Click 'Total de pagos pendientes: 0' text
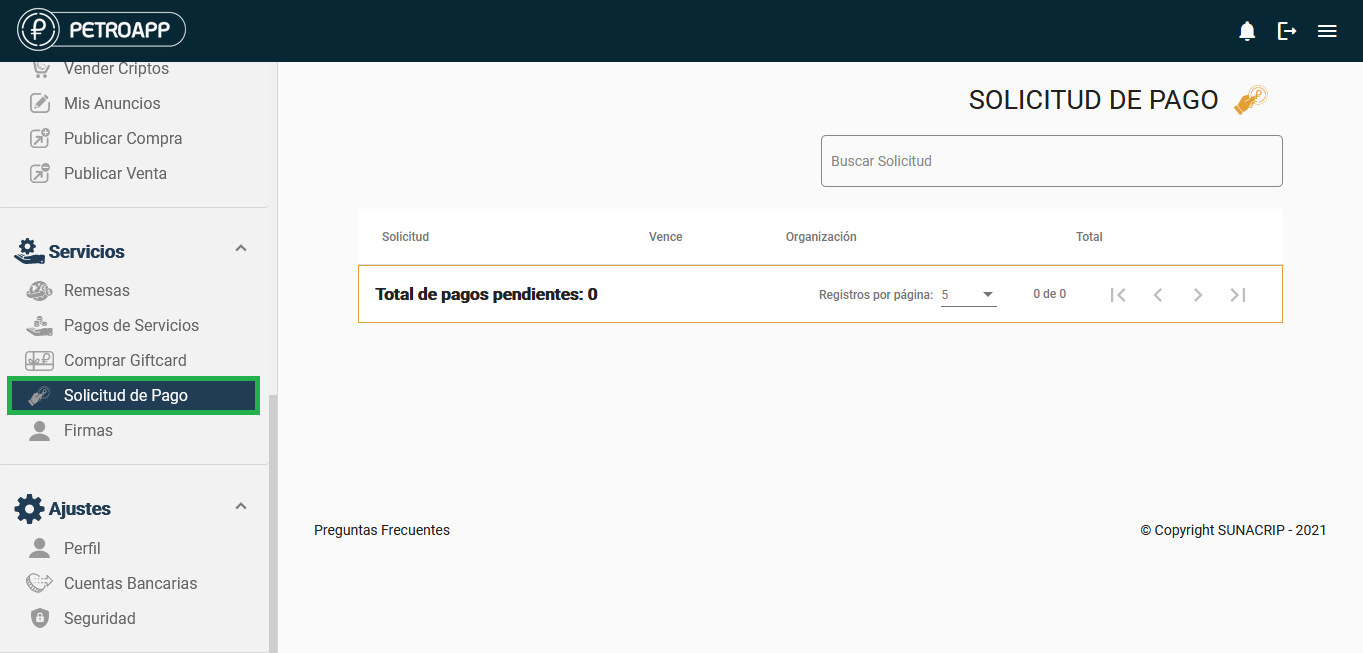The height and width of the screenshot is (653, 1363). 486,294
